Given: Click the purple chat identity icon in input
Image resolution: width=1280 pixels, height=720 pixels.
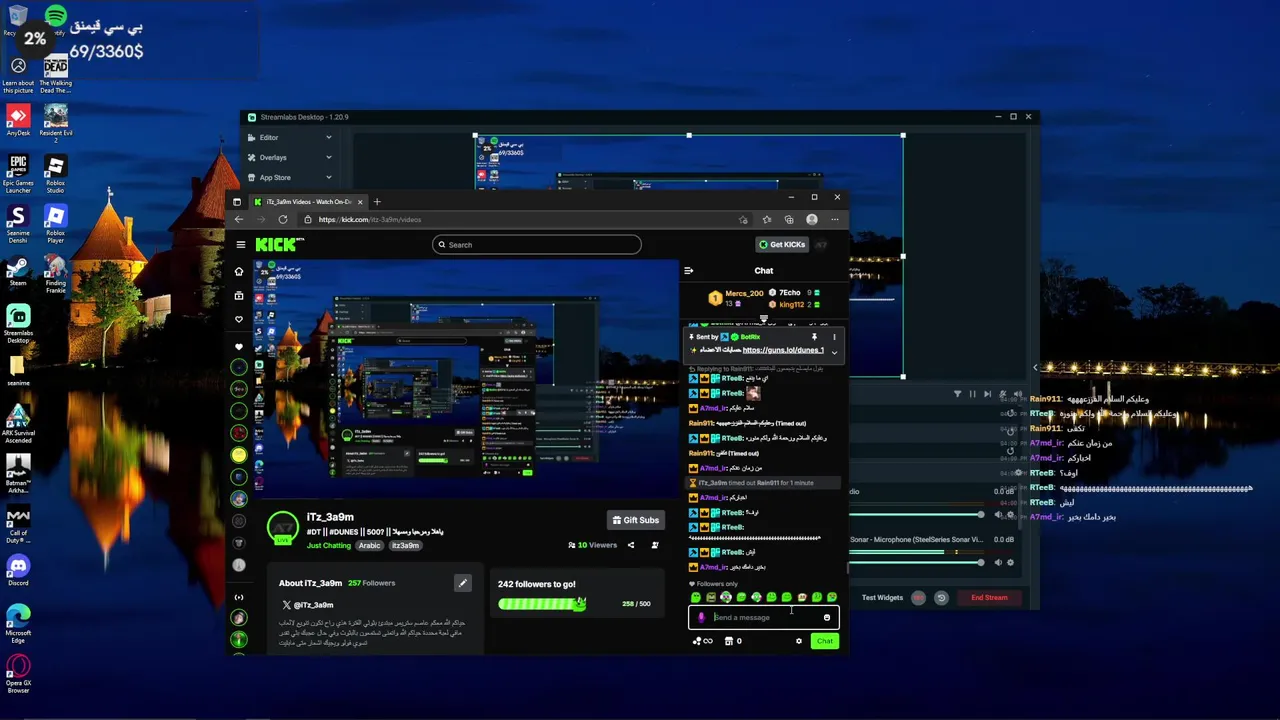Looking at the screenshot, I should coord(700,617).
